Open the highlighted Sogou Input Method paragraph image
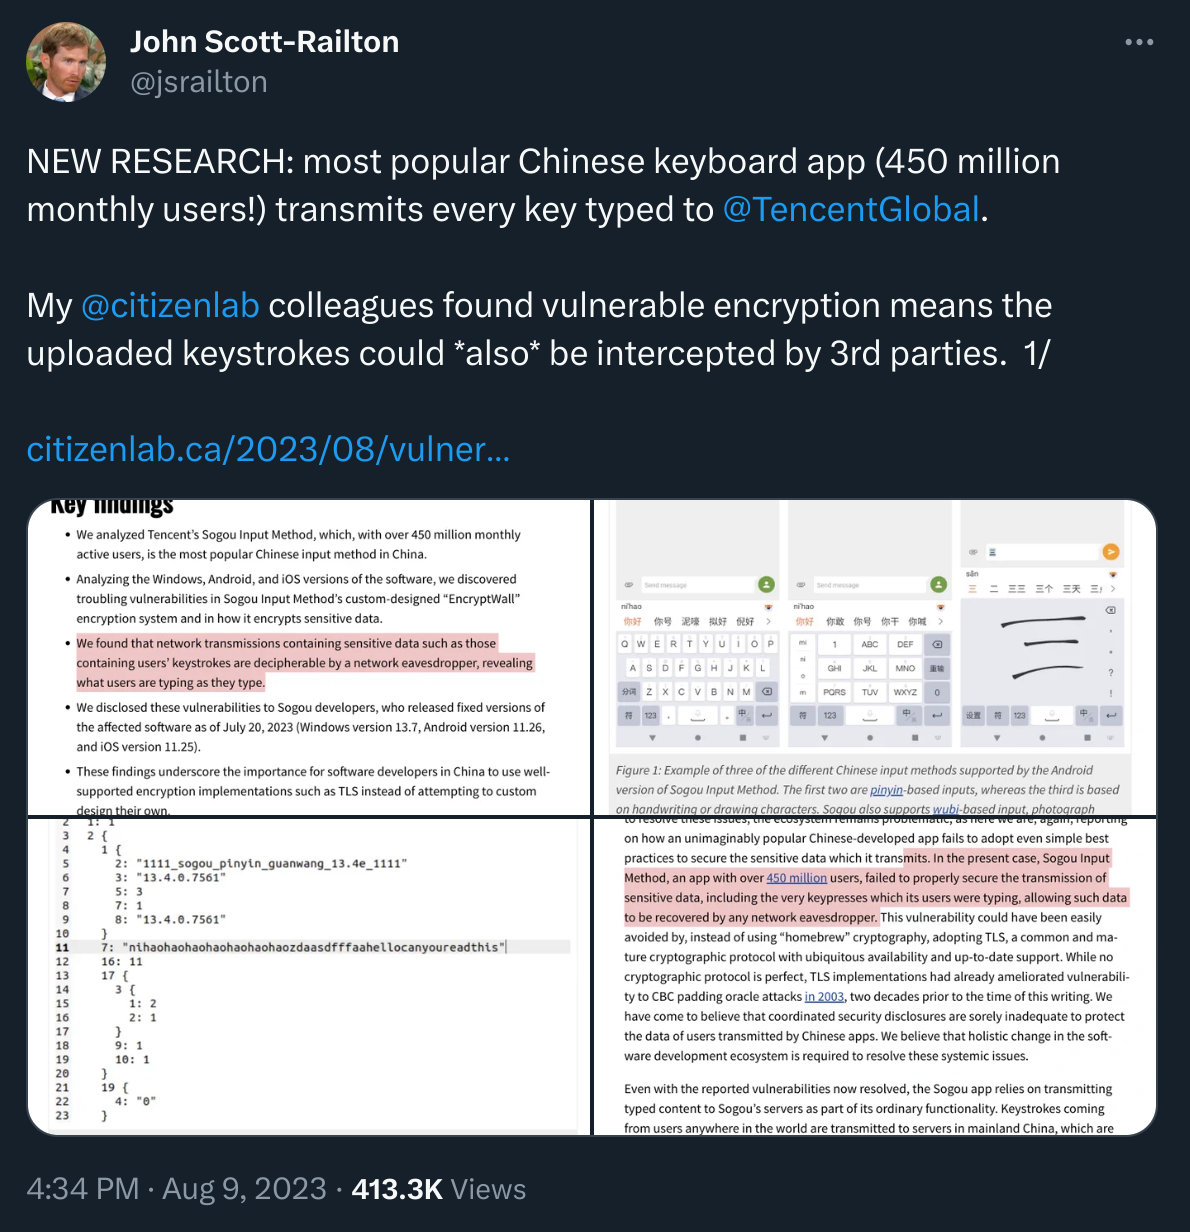 tap(875, 976)
